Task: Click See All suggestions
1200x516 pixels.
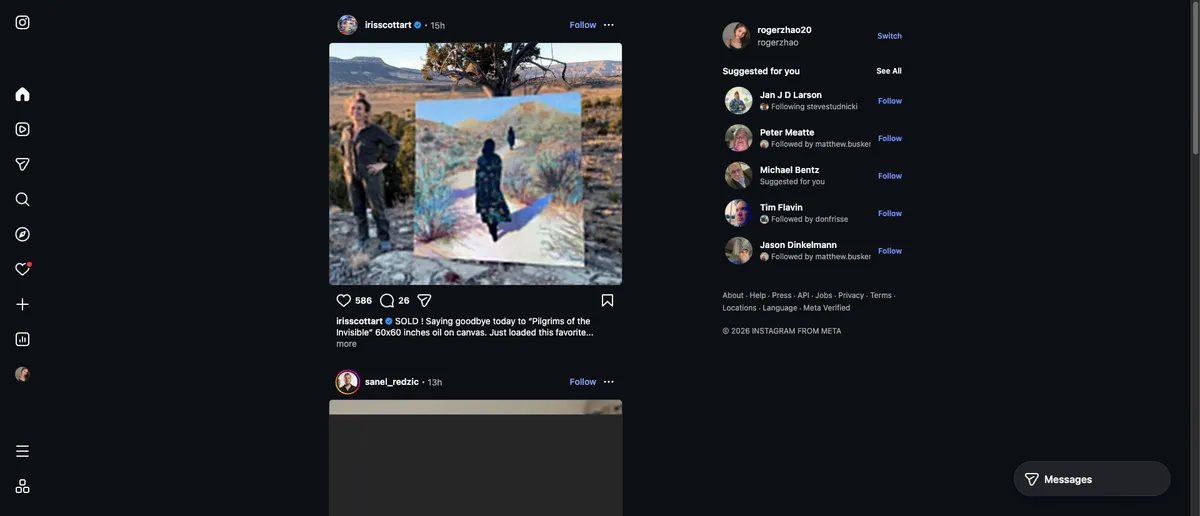Action: pos(888,71)
